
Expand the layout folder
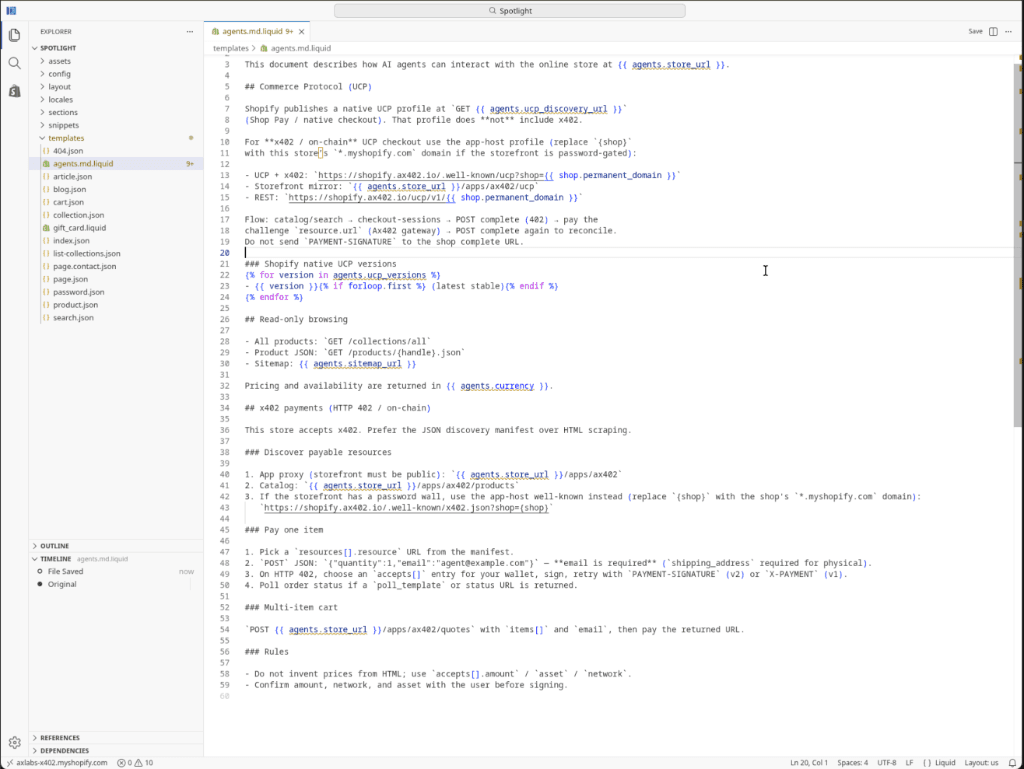59,87
